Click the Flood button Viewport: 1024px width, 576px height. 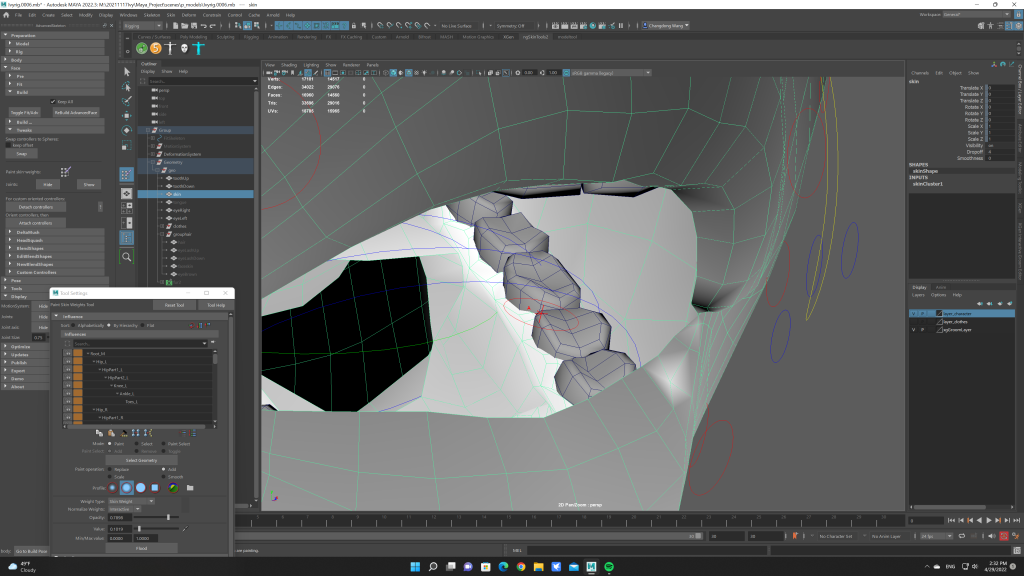[141, 548]
